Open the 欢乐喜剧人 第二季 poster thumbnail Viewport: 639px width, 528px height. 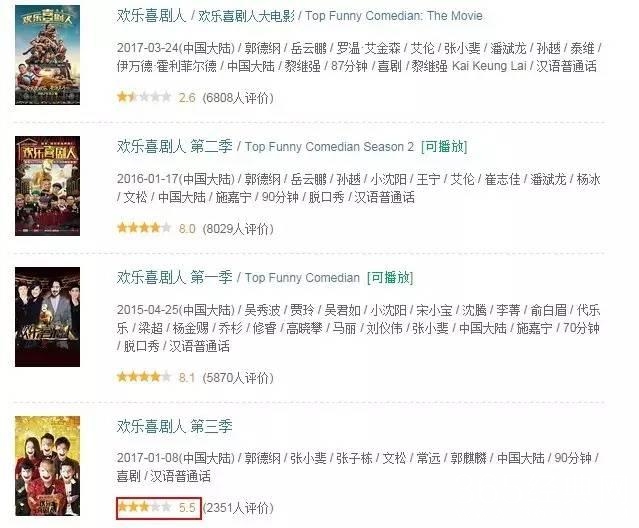pos(47,186)
